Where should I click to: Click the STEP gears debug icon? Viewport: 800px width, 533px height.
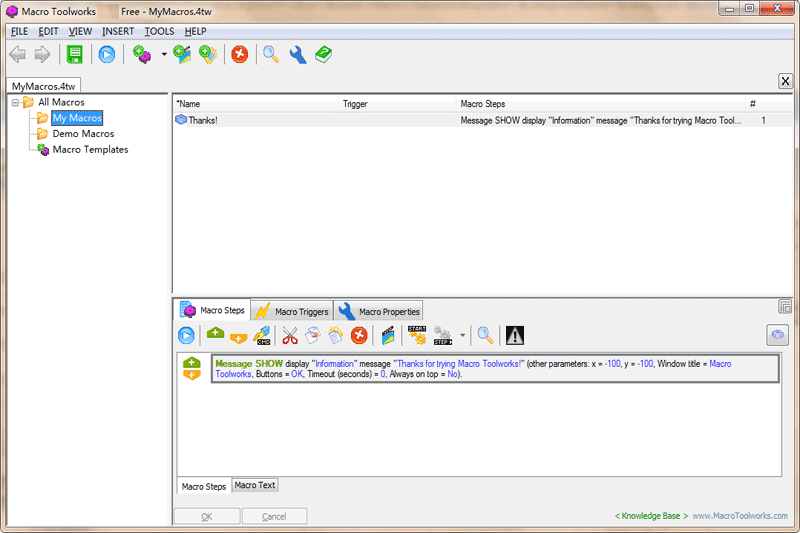[x=442, y=335]
